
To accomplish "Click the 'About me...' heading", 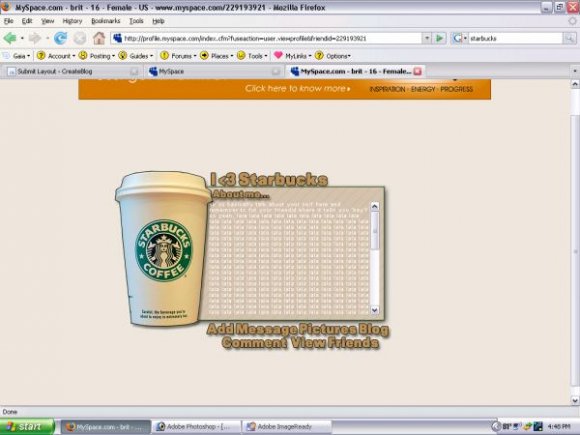I will tap(241, 194).
